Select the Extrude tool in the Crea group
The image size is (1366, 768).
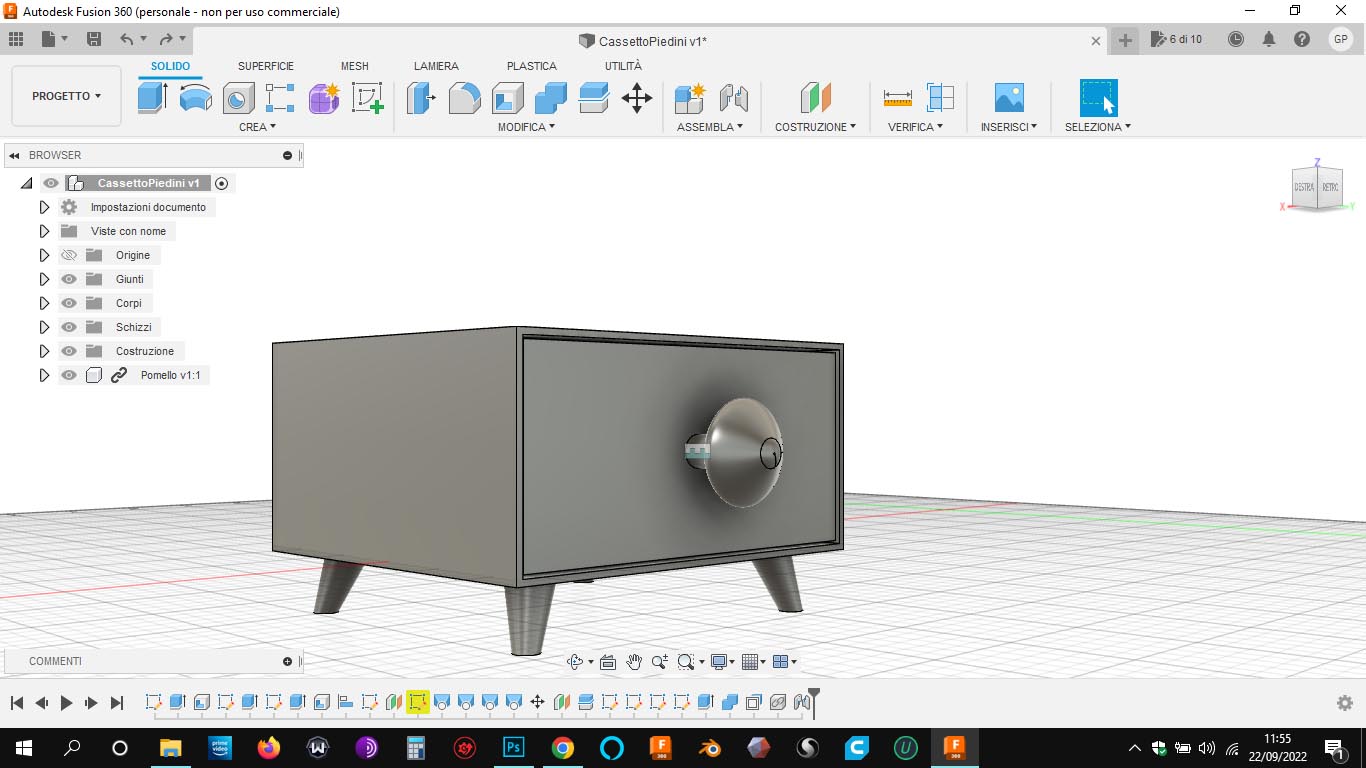pos(152,98)
